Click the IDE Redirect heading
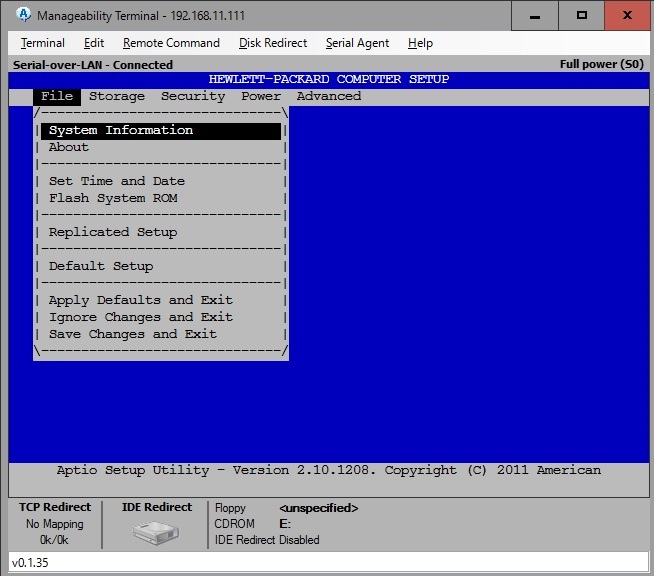Image resolution: width=654 pixels, height=576 pixels. pyautogui.click(x=157, y=507)
